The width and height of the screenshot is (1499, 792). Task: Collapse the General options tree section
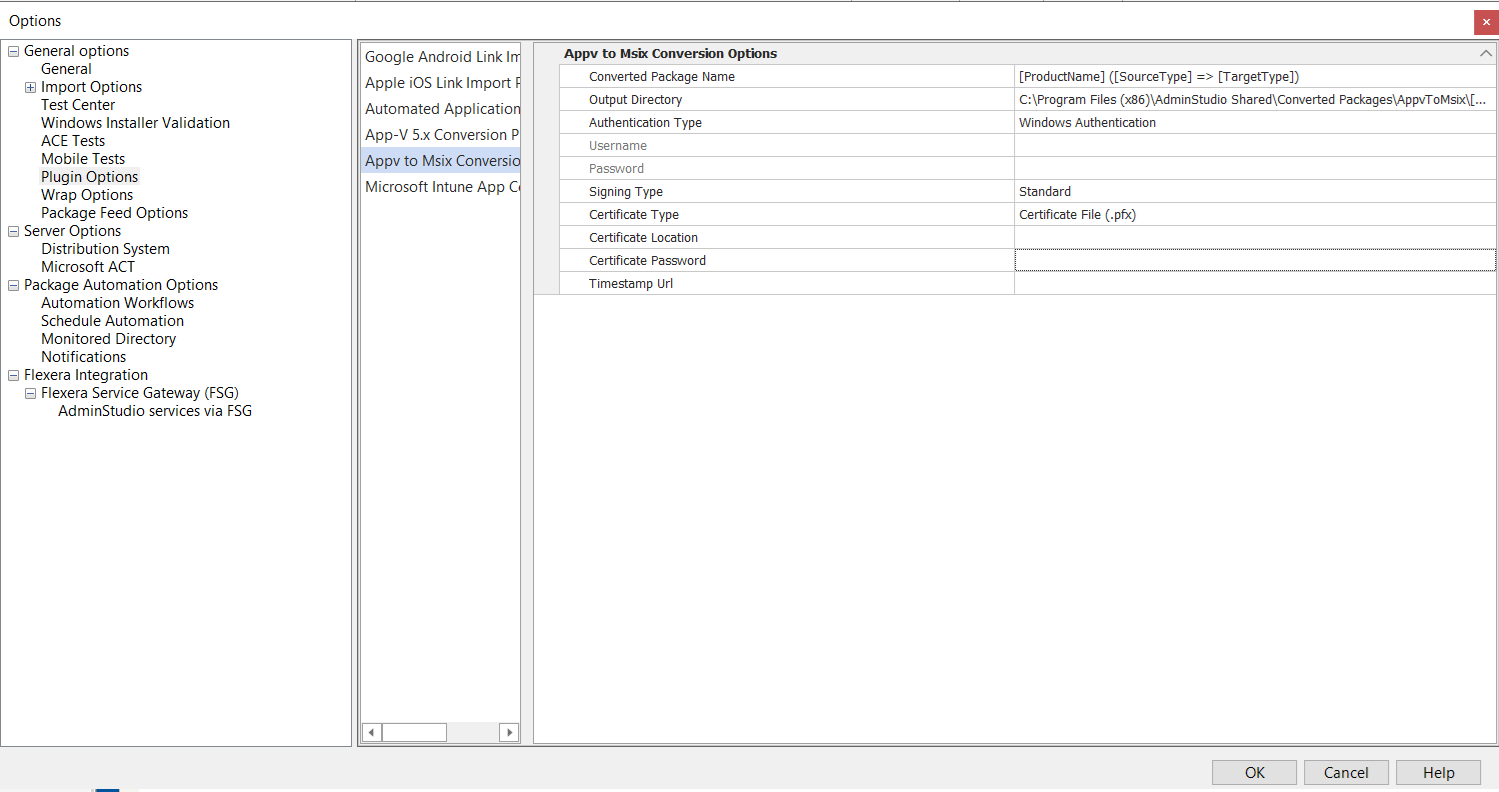[13, 50]
